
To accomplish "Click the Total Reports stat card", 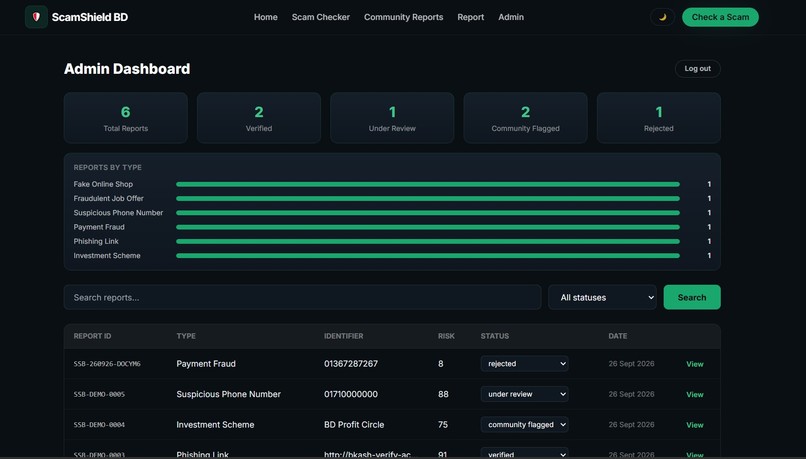I will coord(125,118).
